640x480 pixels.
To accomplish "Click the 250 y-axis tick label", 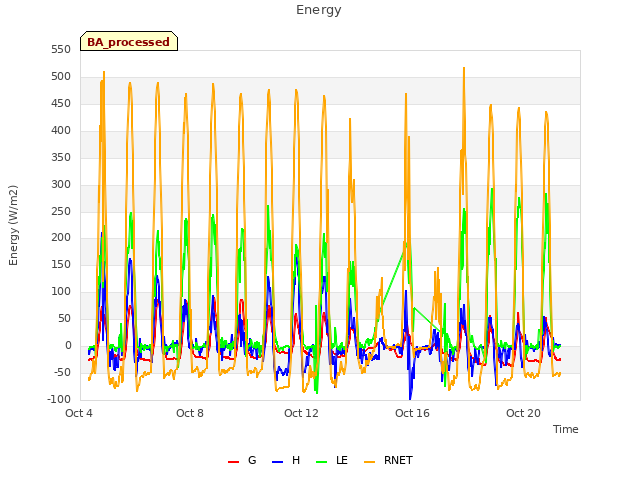I will pos(61,211).
